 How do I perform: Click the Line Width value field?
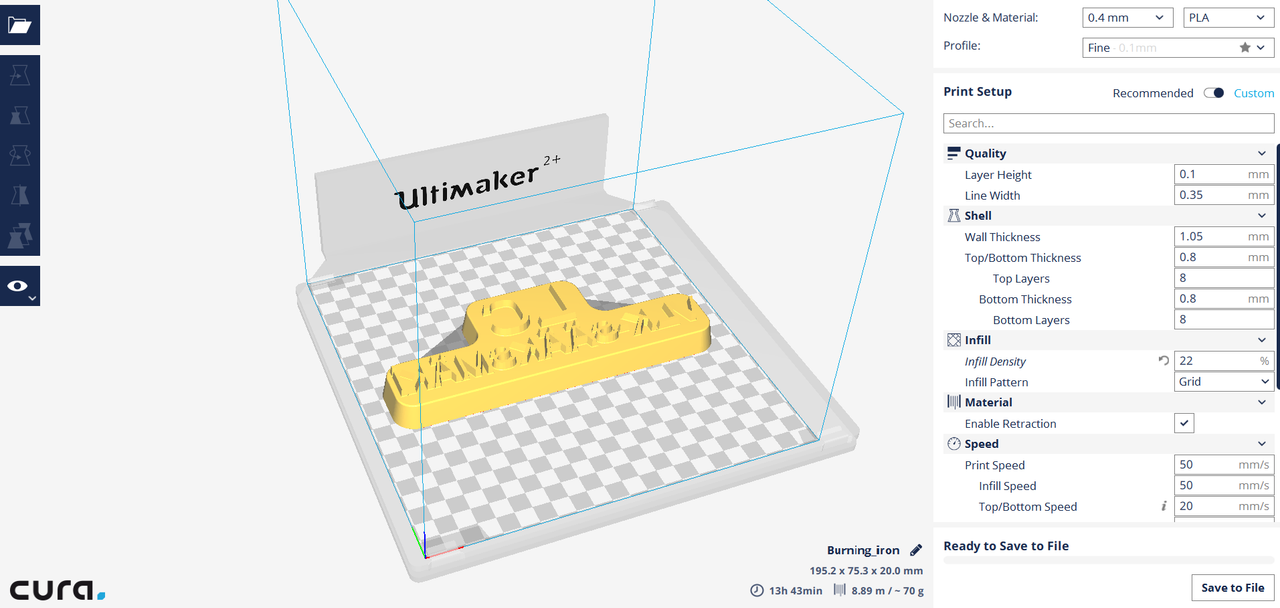pyautogui.click(x=1223, y=195)
